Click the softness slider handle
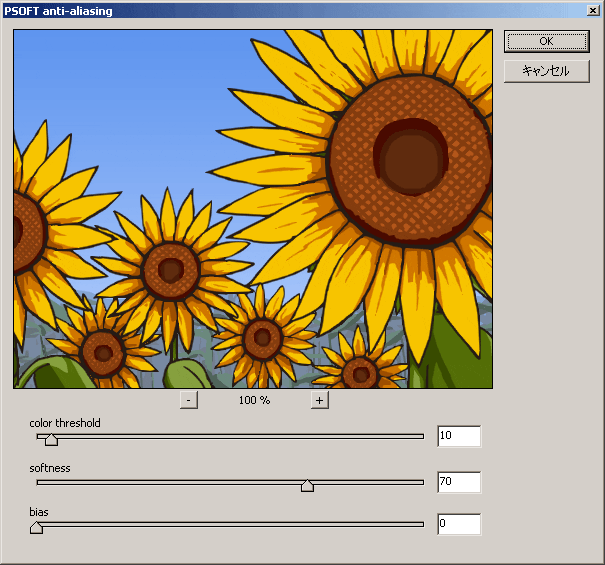 pos(307,484)
